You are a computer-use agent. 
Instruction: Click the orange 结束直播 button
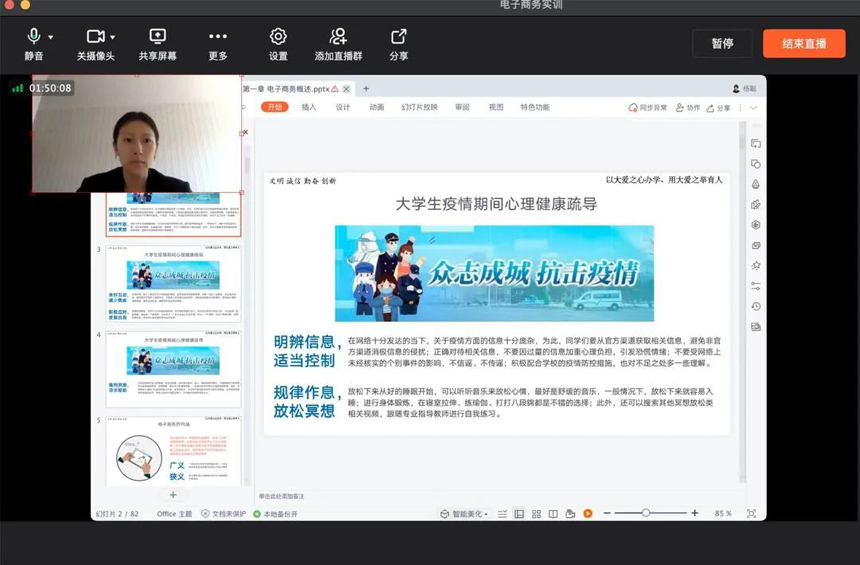[804, 43]
